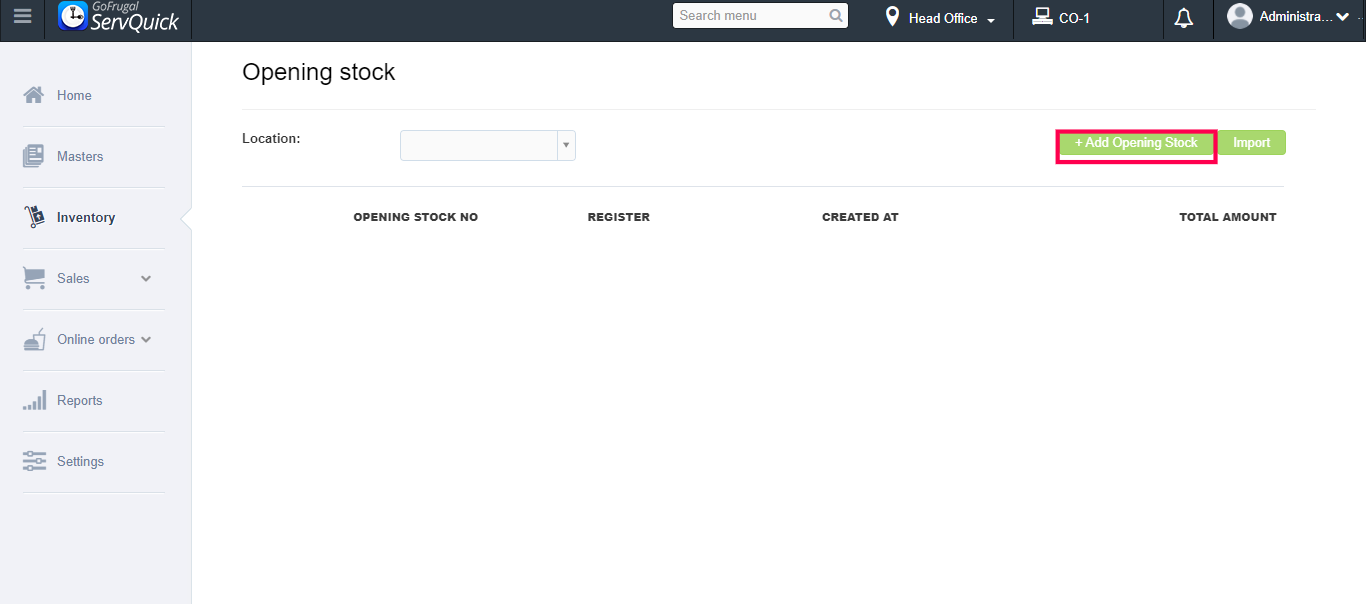This screenshot has width=1366, height=604.
Task: Click the ServQuick logo
Action: click(119, 17)
